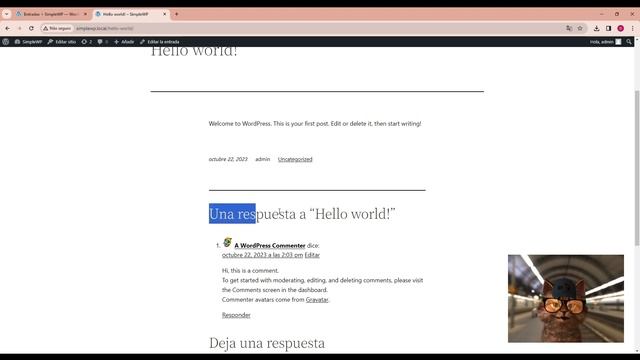Click the vertical page scrollbar thumb
The height and width of the screenshot is (360, 640).
pyautogui.click(x=637, y=167)
